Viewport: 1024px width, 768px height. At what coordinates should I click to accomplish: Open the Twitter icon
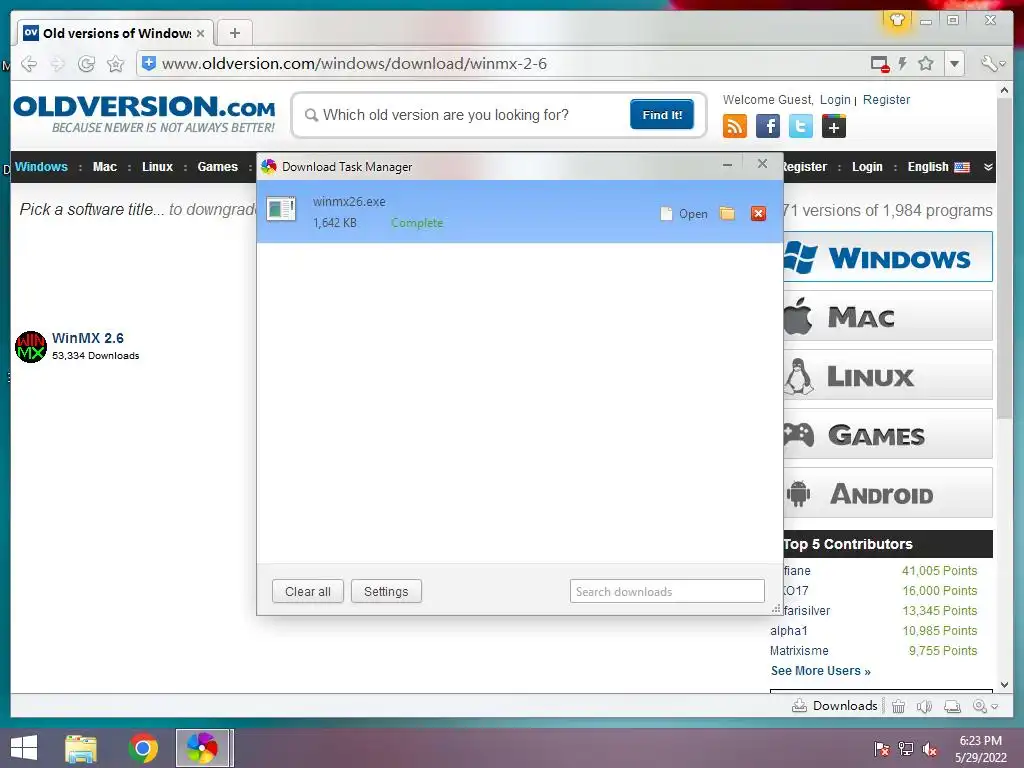click(x=801, y=126)
